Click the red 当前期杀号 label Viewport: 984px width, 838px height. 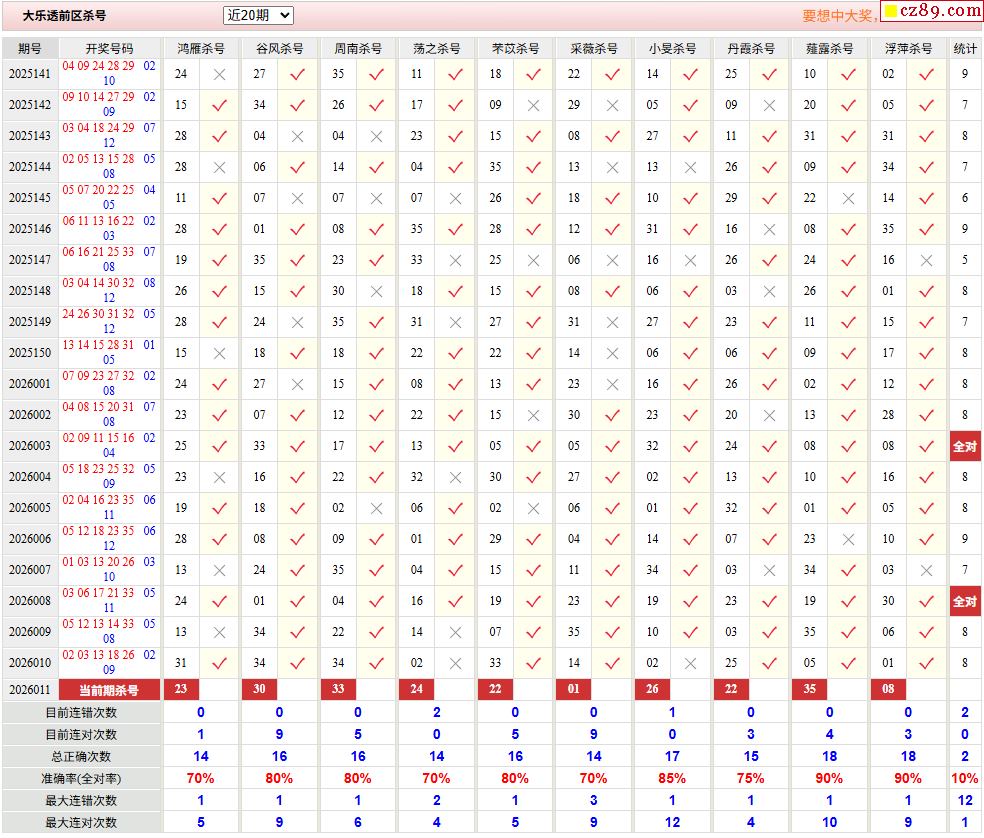tap(109, 689)
